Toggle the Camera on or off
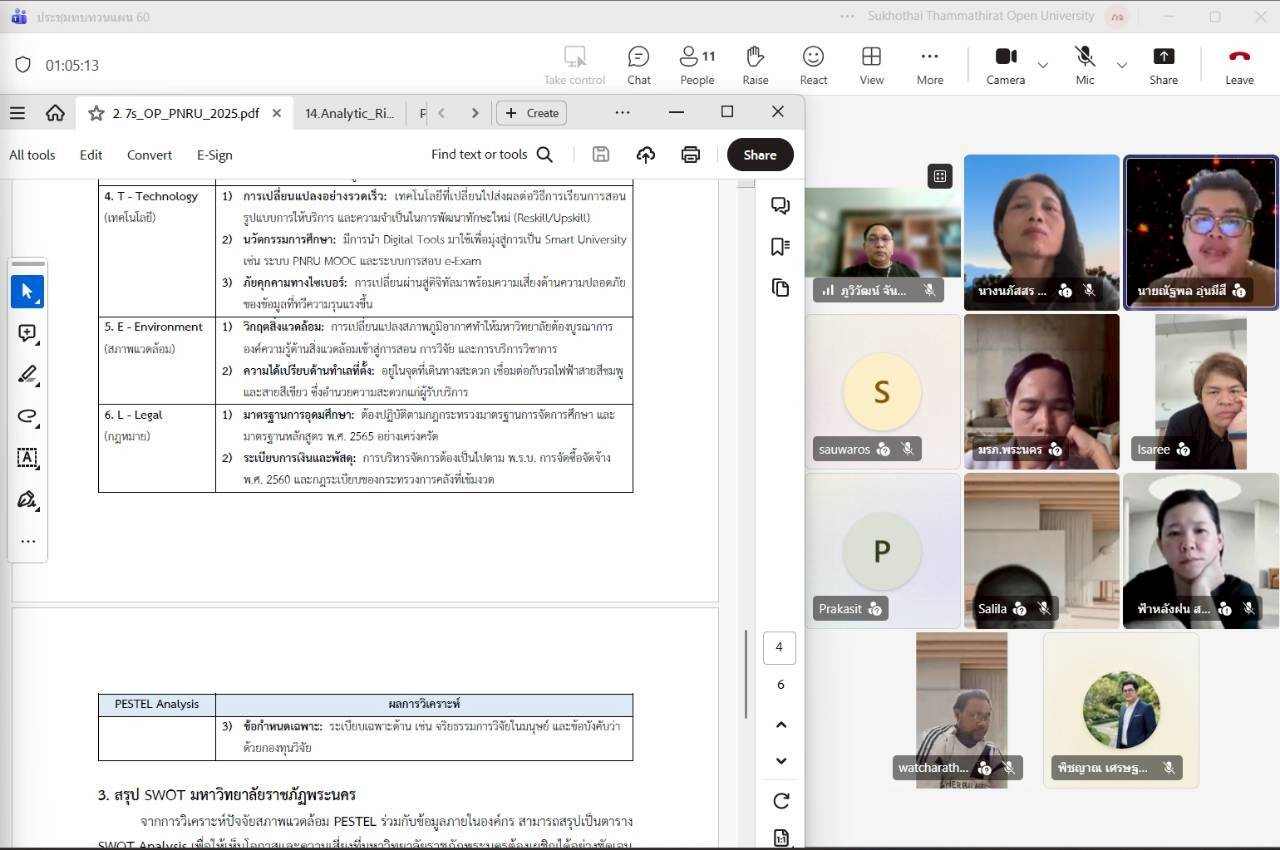Screen dimensions: 1280x850 point(1005,65)
